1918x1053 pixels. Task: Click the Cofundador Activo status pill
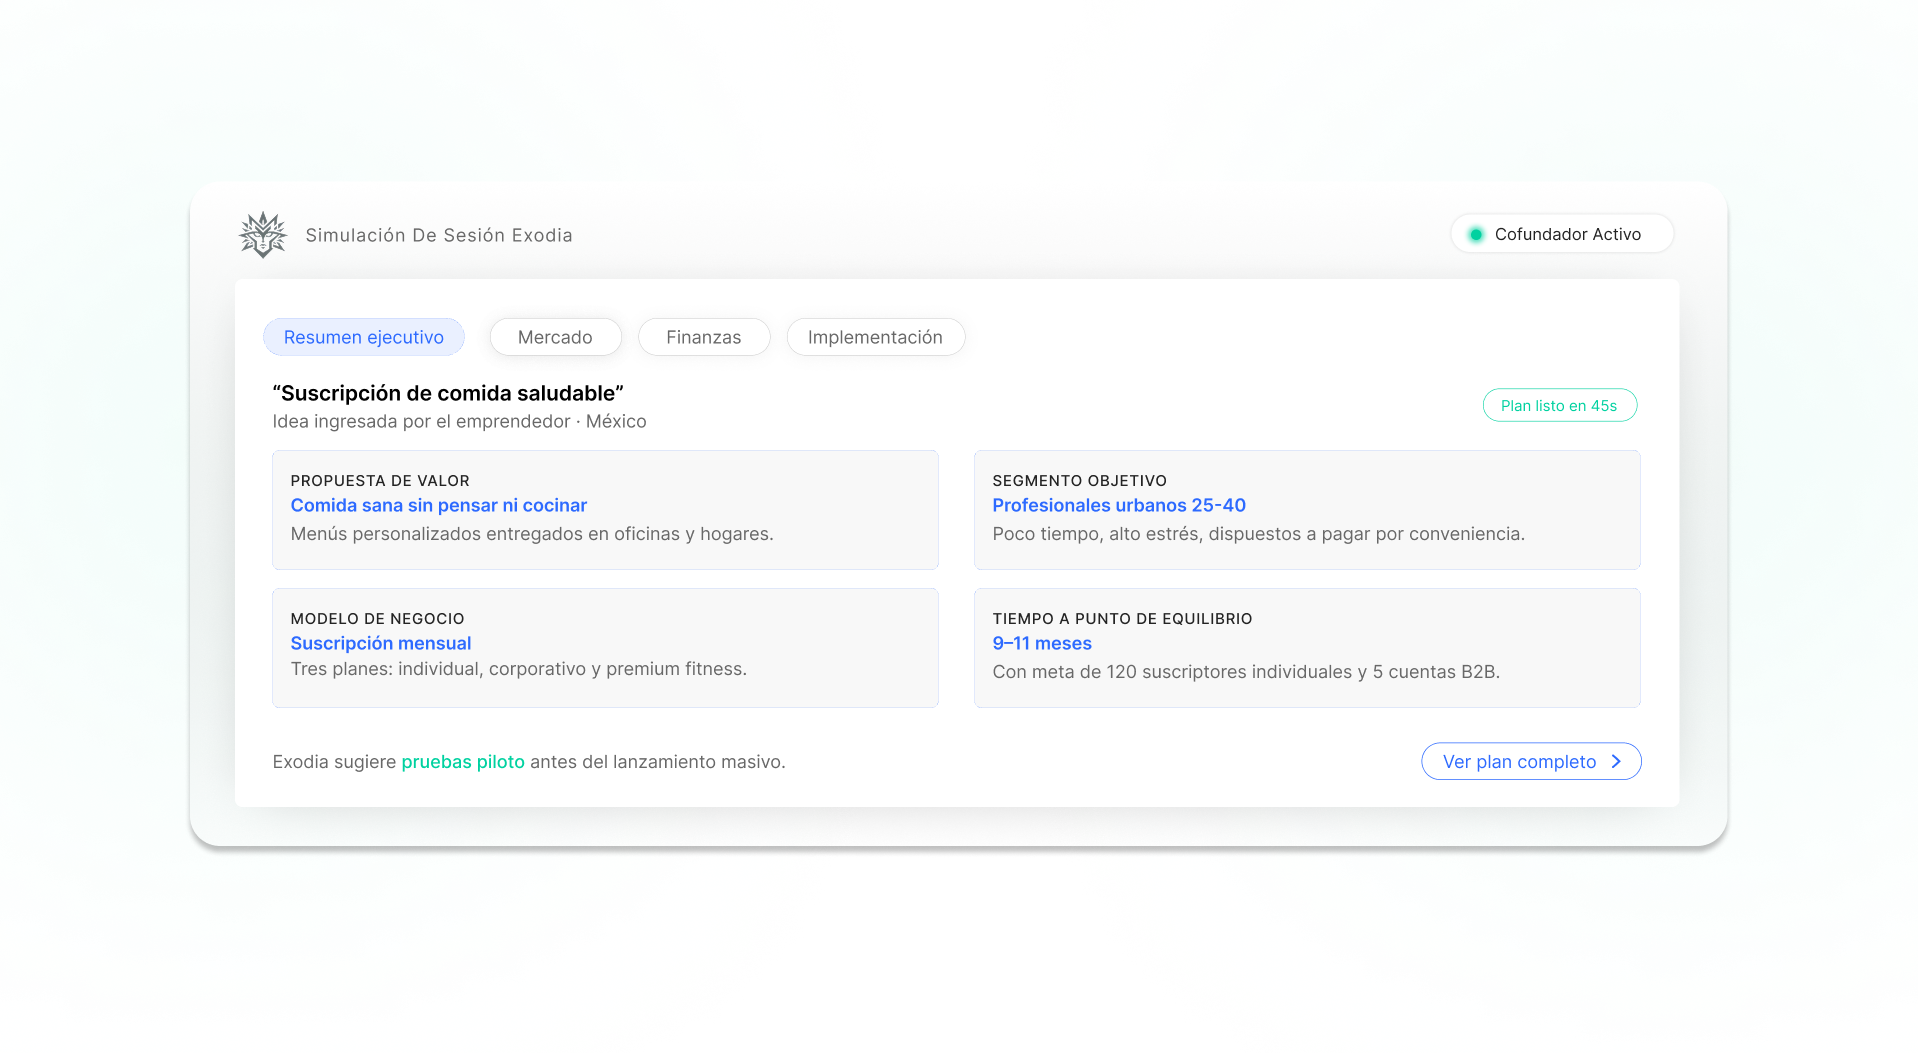[1561, 234]
